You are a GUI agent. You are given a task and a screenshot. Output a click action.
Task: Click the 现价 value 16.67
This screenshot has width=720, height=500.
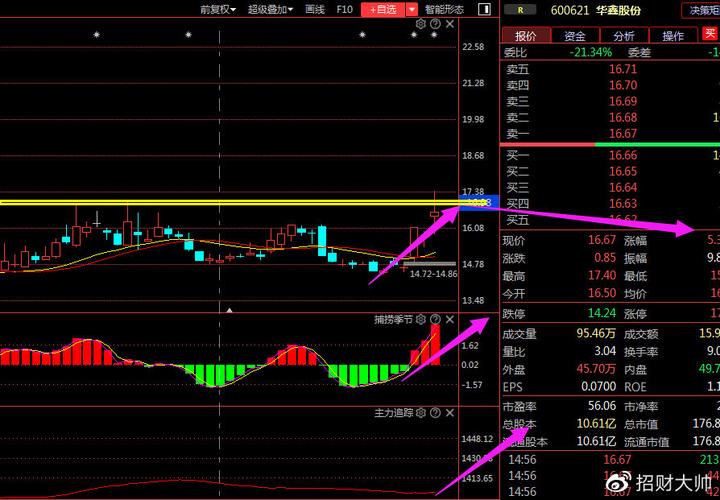[x=602, y=240]
